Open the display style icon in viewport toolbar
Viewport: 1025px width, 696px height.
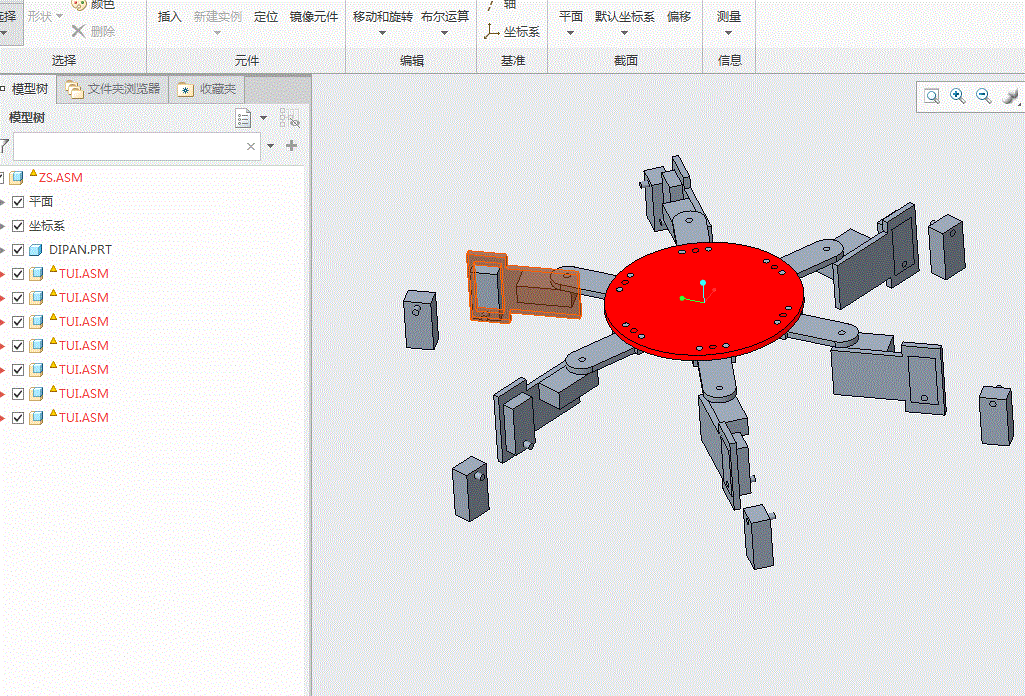point(1011,97)
